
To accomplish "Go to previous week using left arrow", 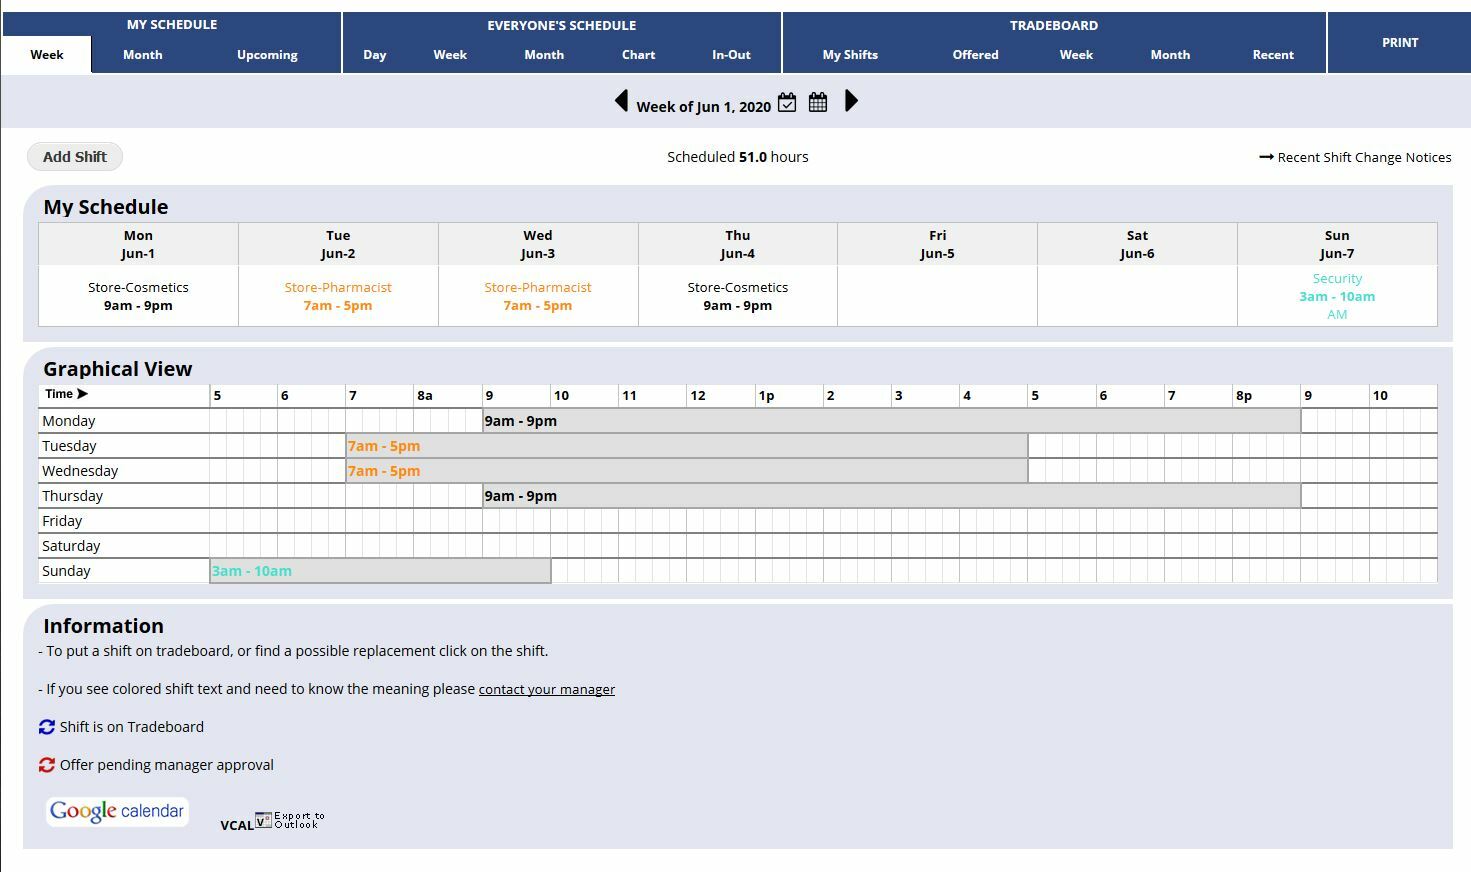I will pos(622,100).
